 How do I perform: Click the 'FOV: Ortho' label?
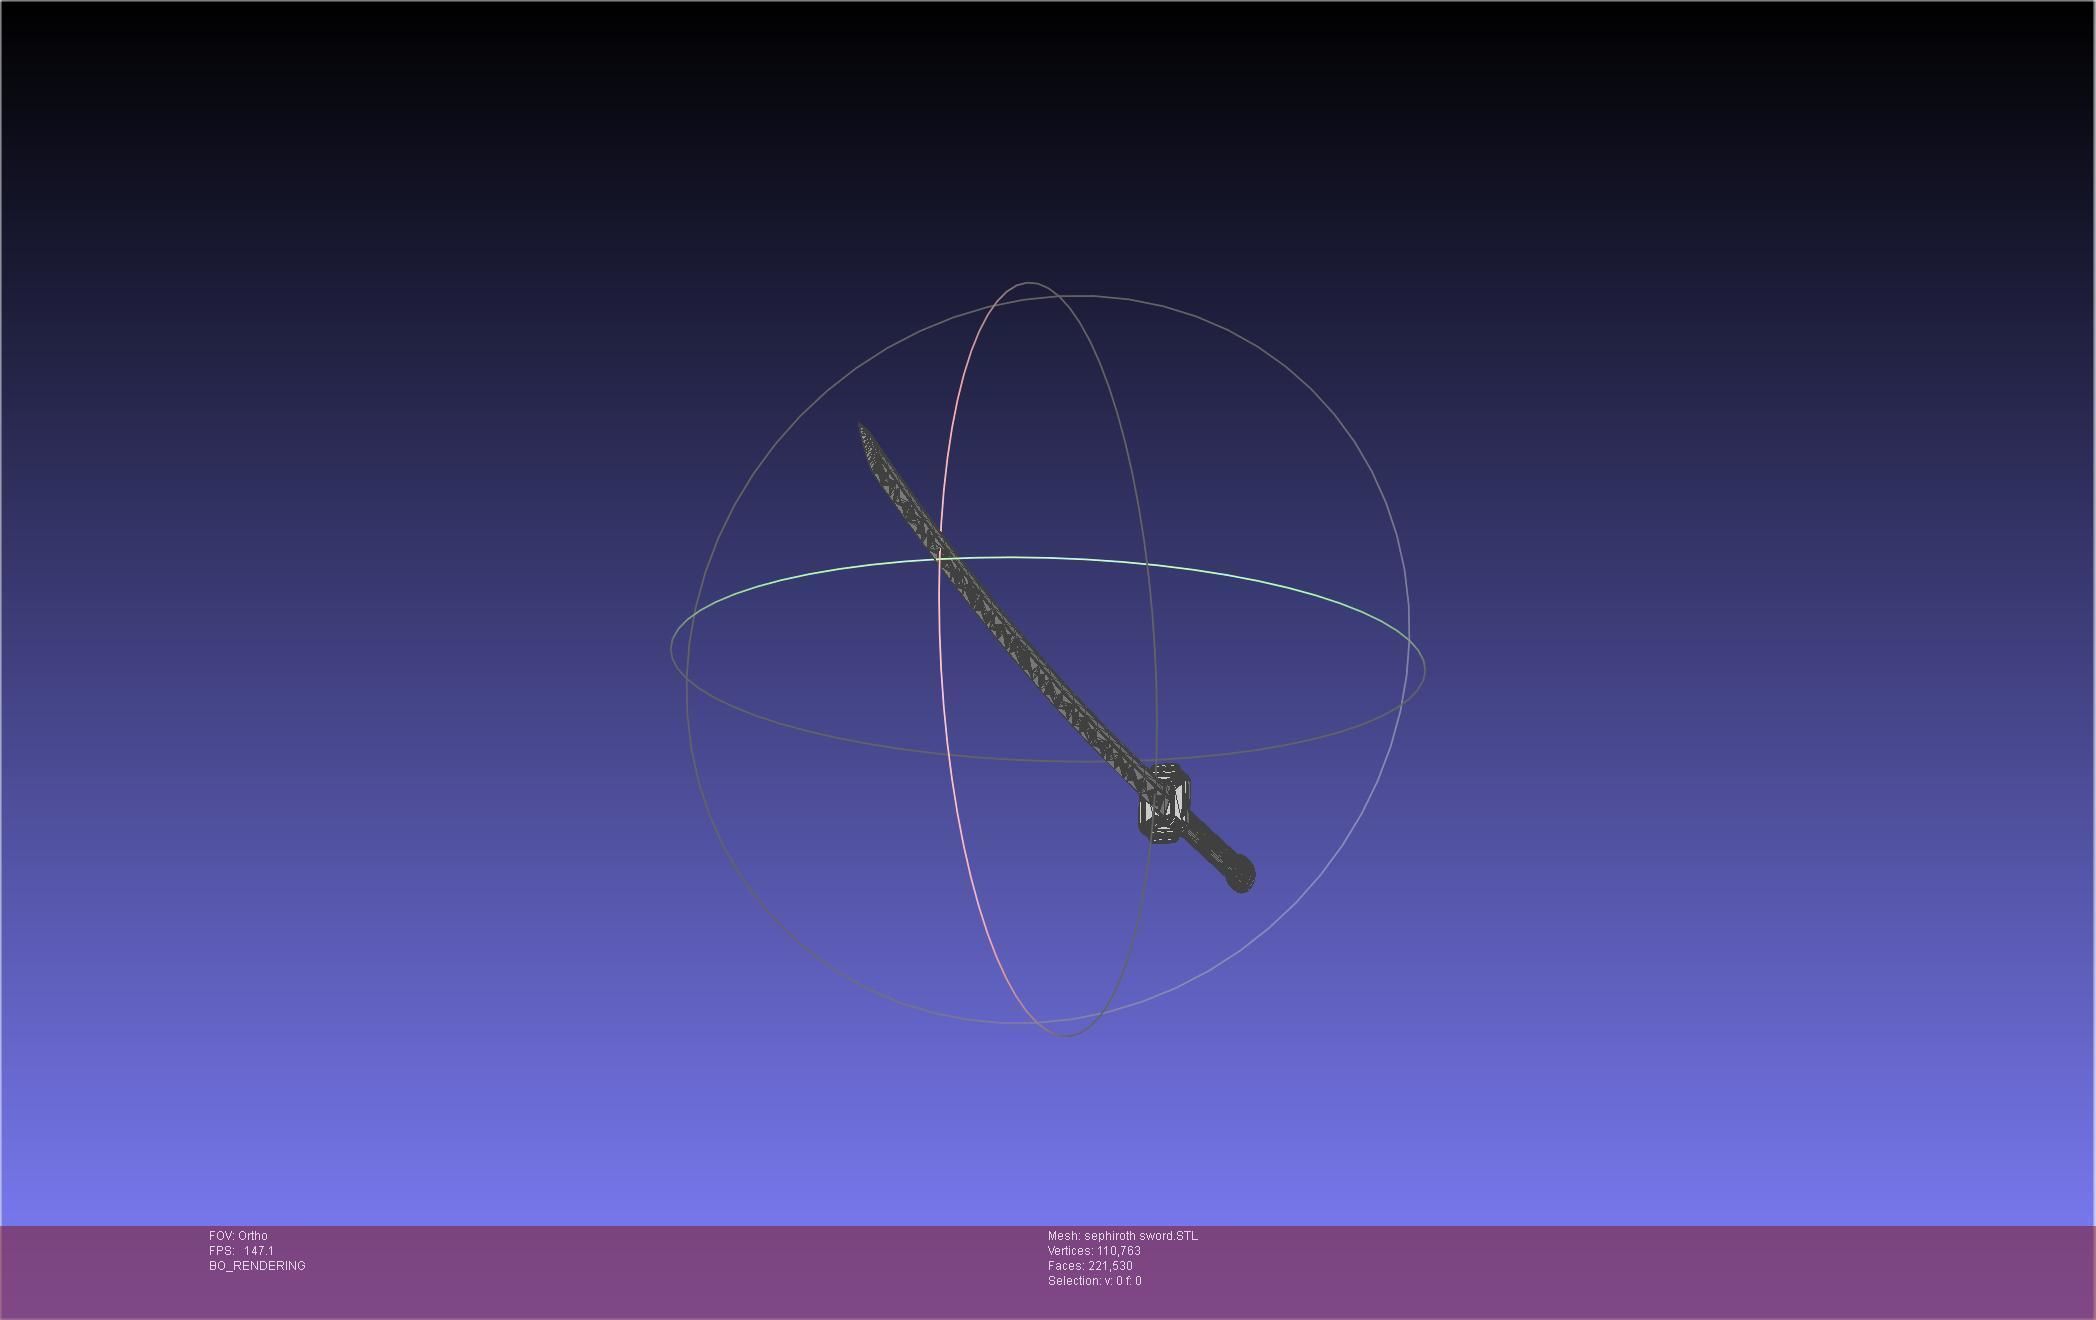coord(238,1236)
